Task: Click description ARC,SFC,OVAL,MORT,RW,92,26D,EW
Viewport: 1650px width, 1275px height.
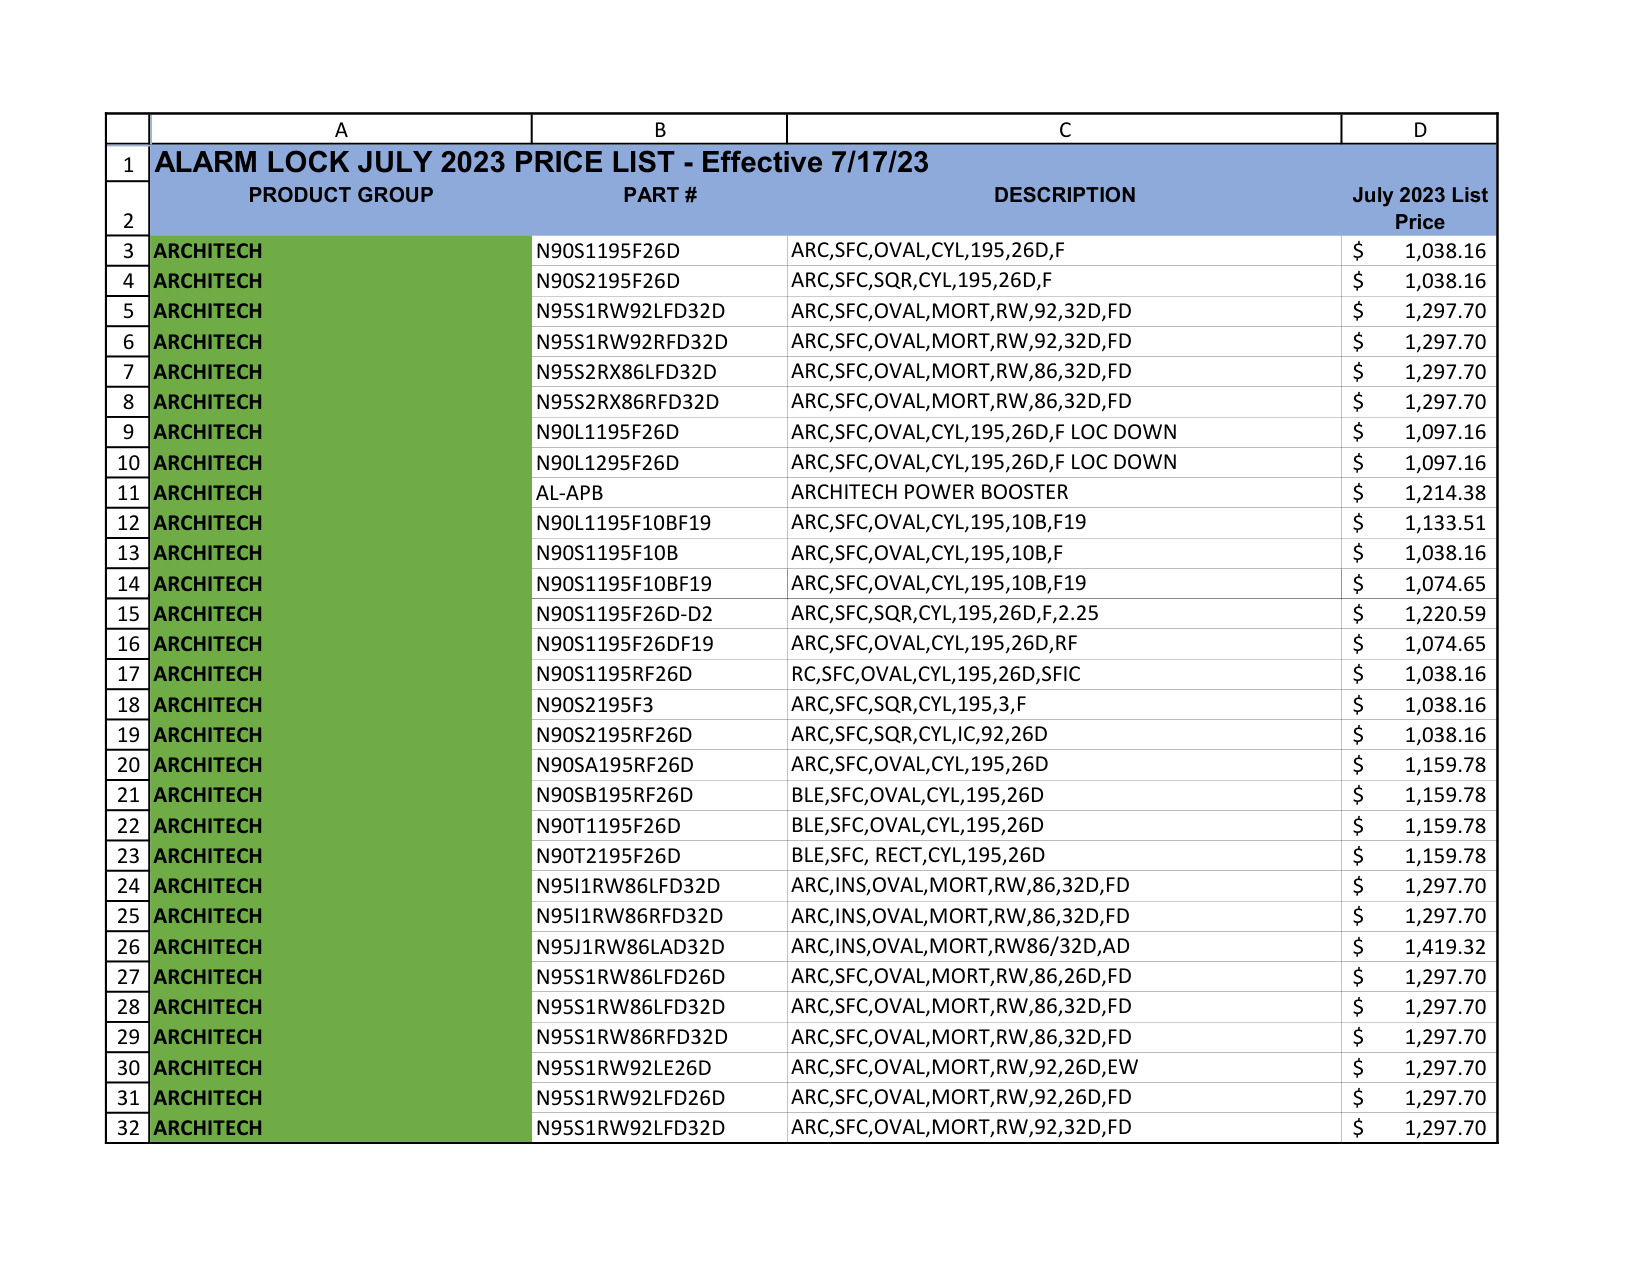Action: click(1064, 1068)
